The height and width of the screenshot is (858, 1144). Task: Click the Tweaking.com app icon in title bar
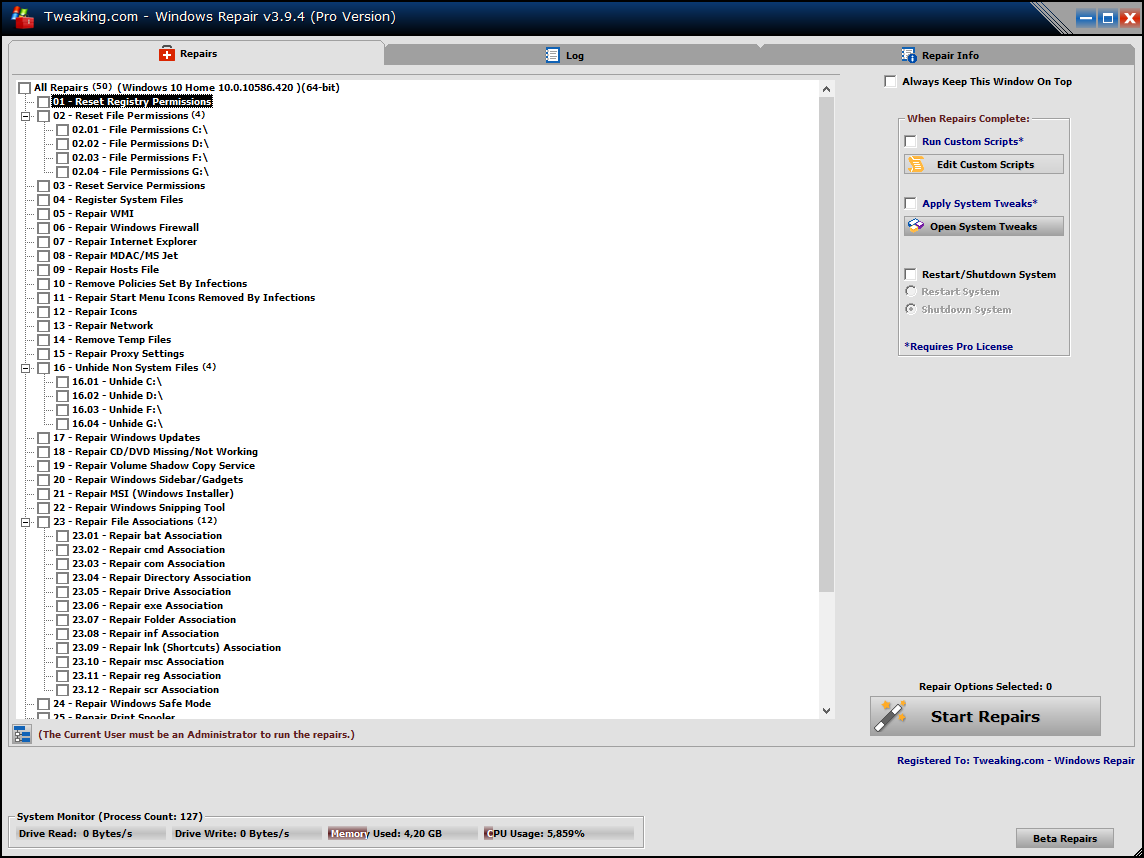(x=23, y=17)
